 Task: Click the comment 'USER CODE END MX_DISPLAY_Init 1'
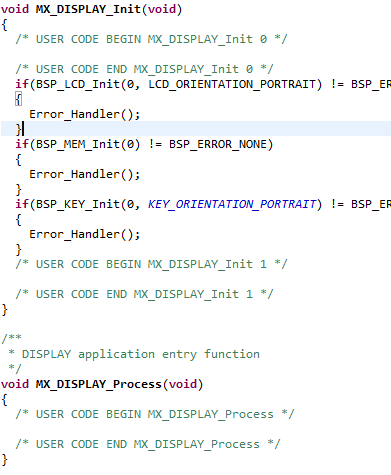click(x=144, y=294)
